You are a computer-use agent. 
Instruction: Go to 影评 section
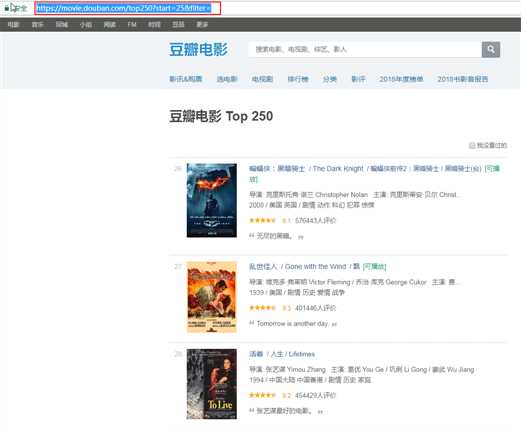[358, 79]
